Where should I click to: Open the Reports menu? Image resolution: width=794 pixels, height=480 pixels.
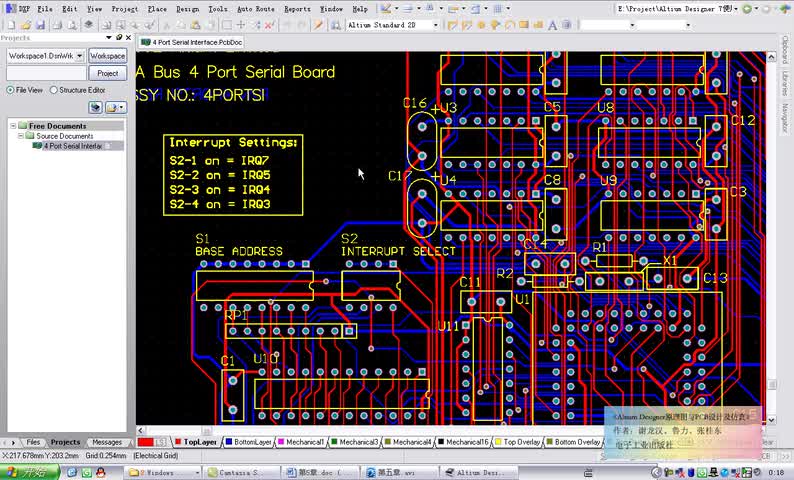click(297, 9)
